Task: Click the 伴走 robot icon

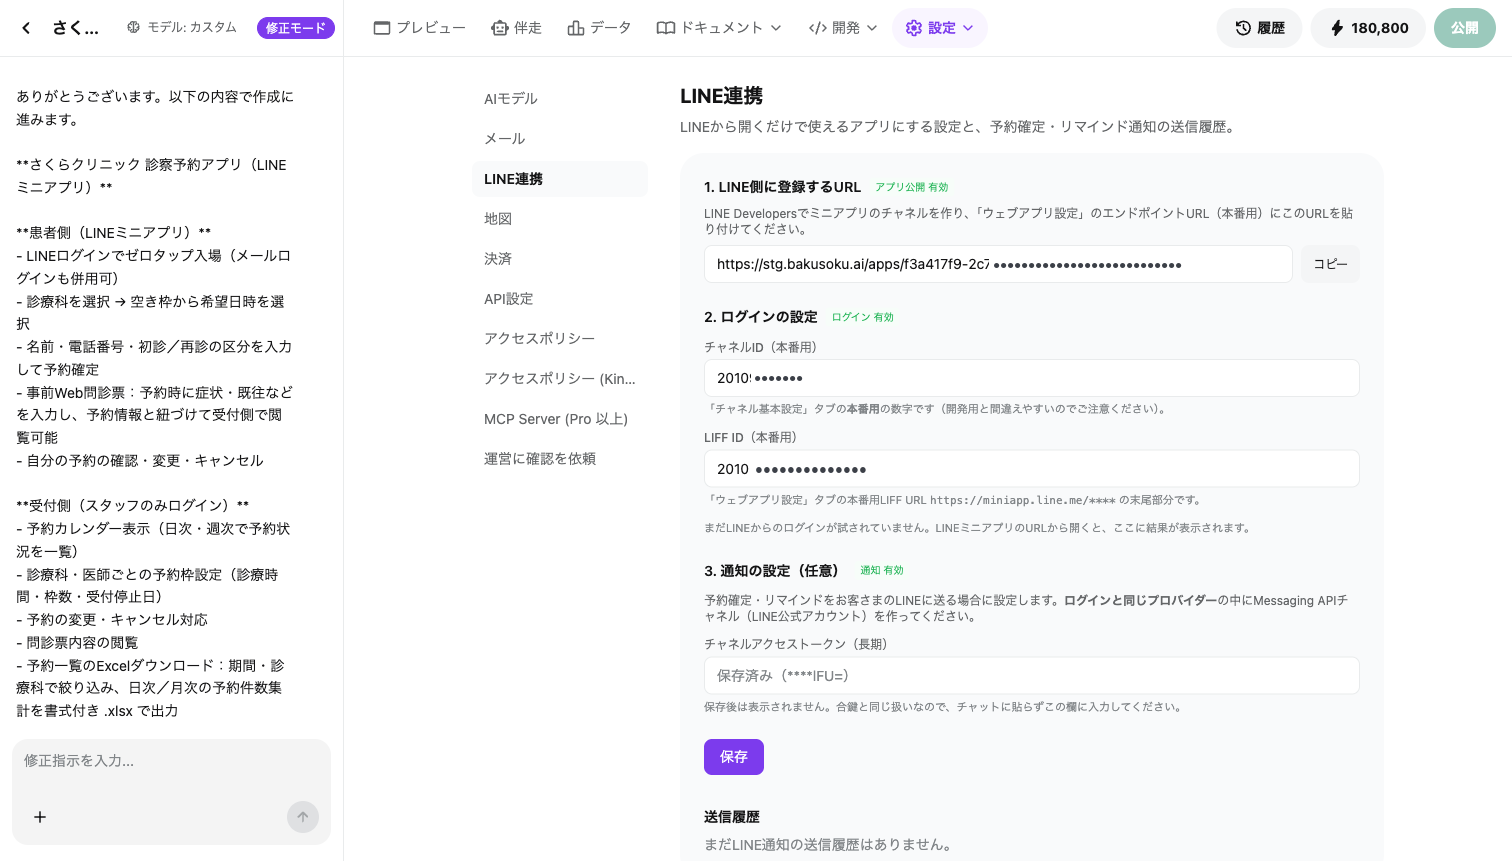Action: [x=500, y=28]
